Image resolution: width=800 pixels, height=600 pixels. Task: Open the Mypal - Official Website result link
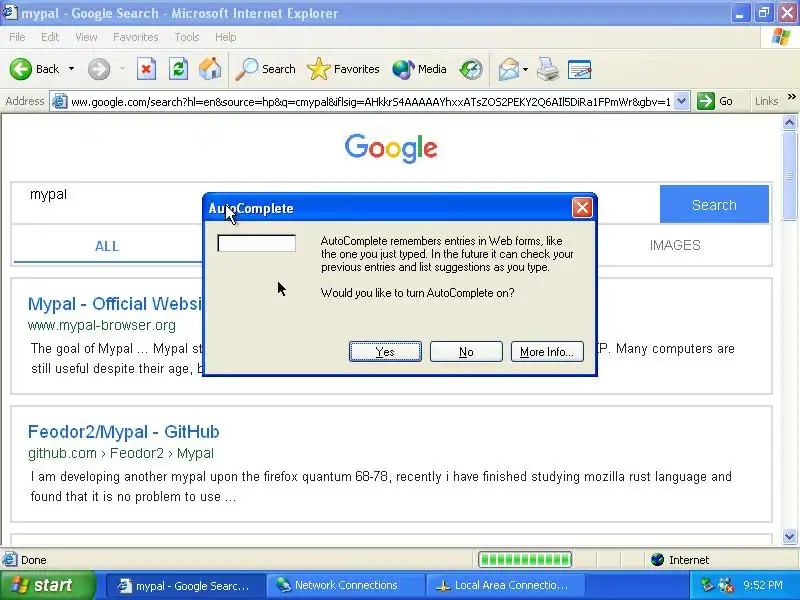[115, 304]
